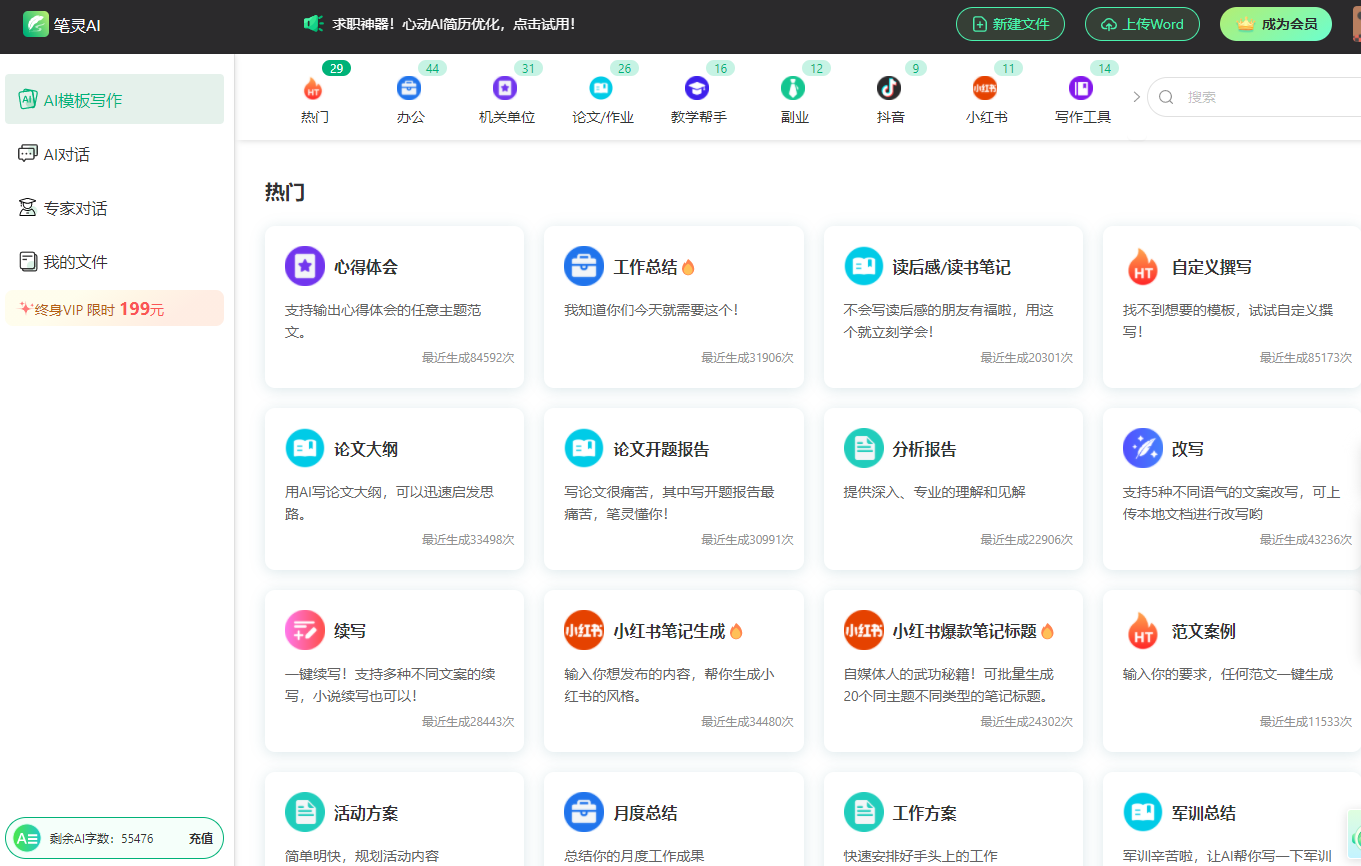Image resolution: width=1361 pixels, height=866 pixels.
Task: Click the document icon of 活动方案
Action: pyautogui.click(x=304, y=812)
